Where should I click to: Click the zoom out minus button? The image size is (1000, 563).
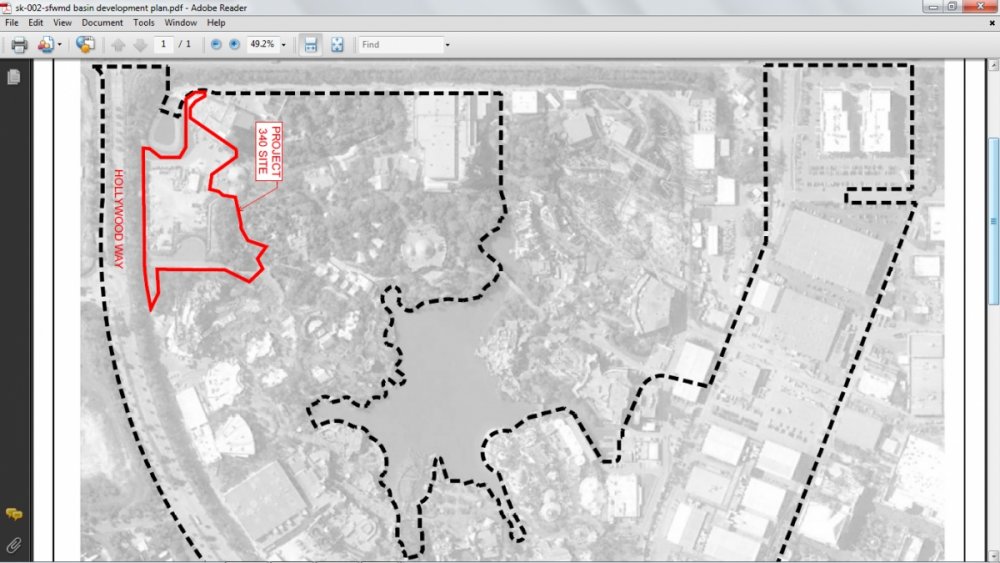pos(216,45)
